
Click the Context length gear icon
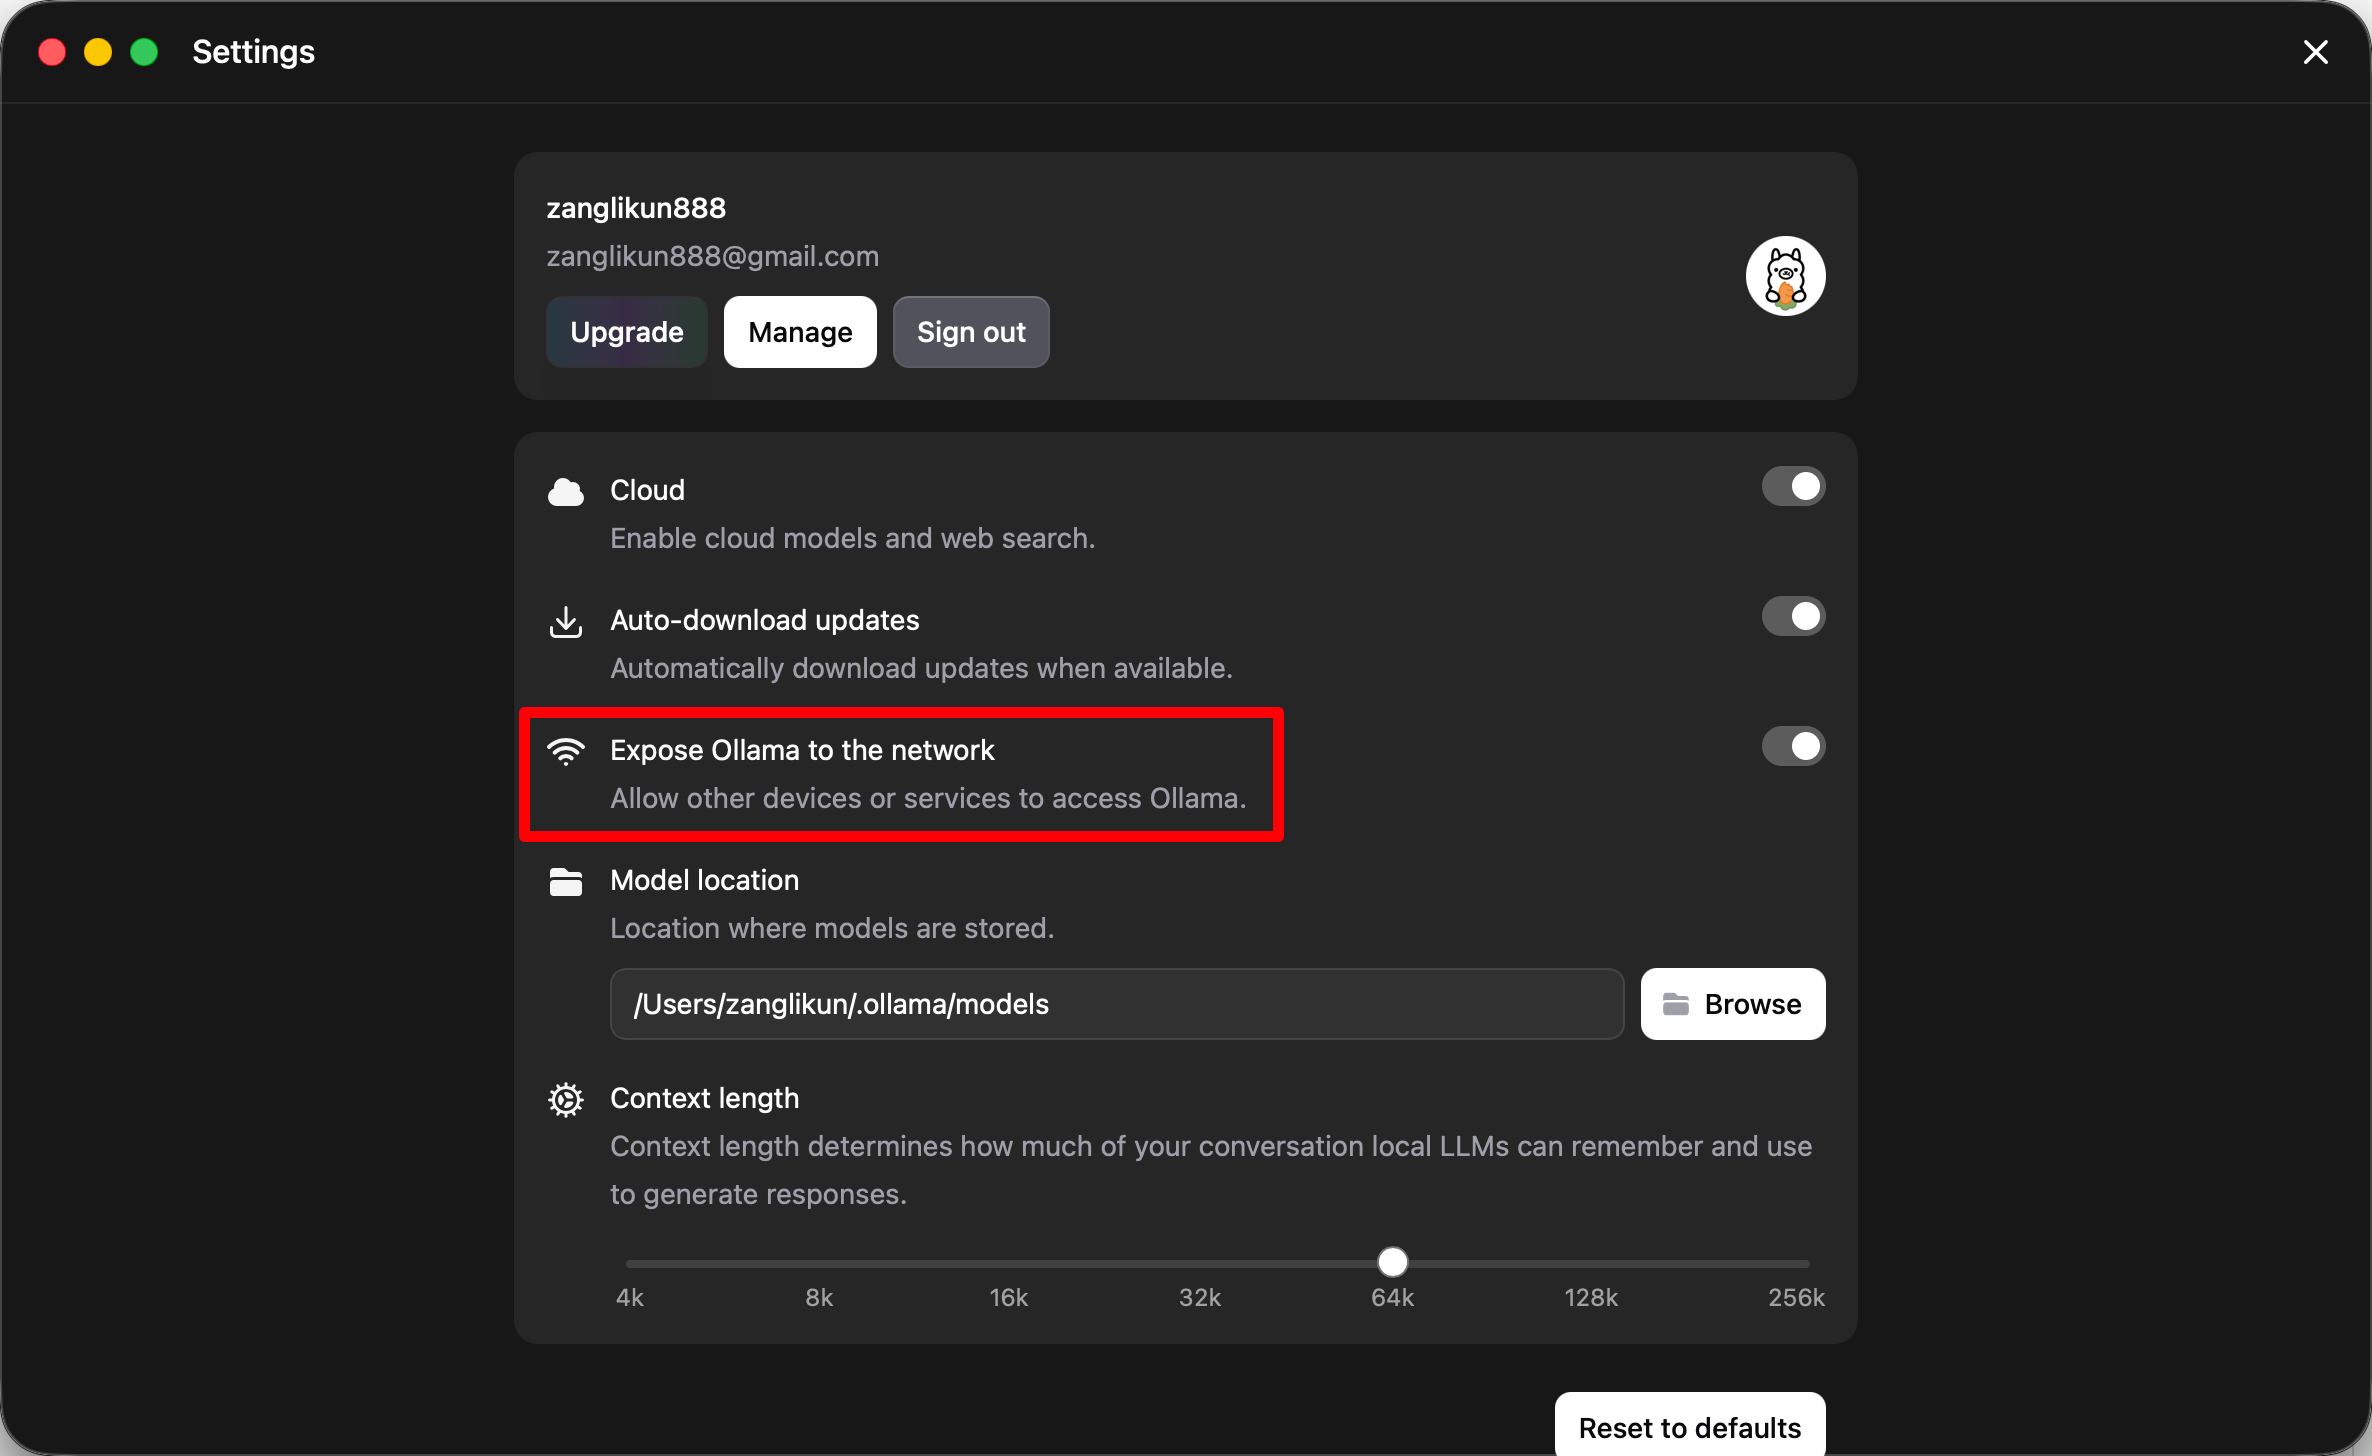[566, 1099]
